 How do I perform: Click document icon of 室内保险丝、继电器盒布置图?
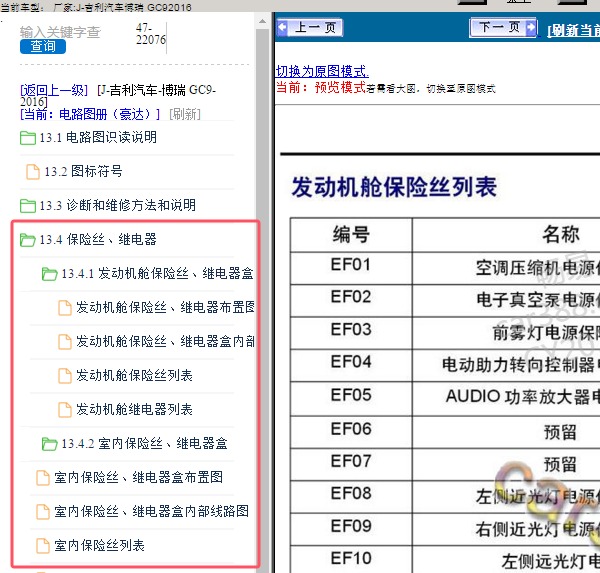[x=43, y=478]
